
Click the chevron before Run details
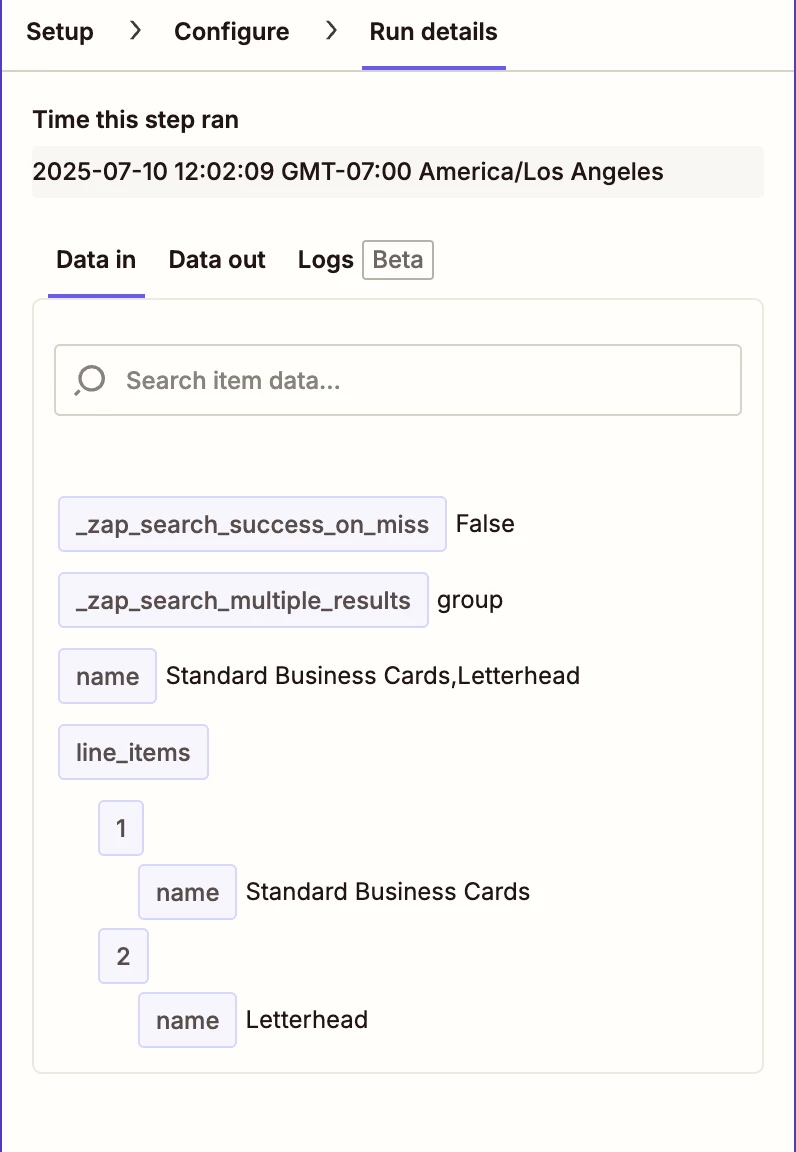(x=331, y=32)
